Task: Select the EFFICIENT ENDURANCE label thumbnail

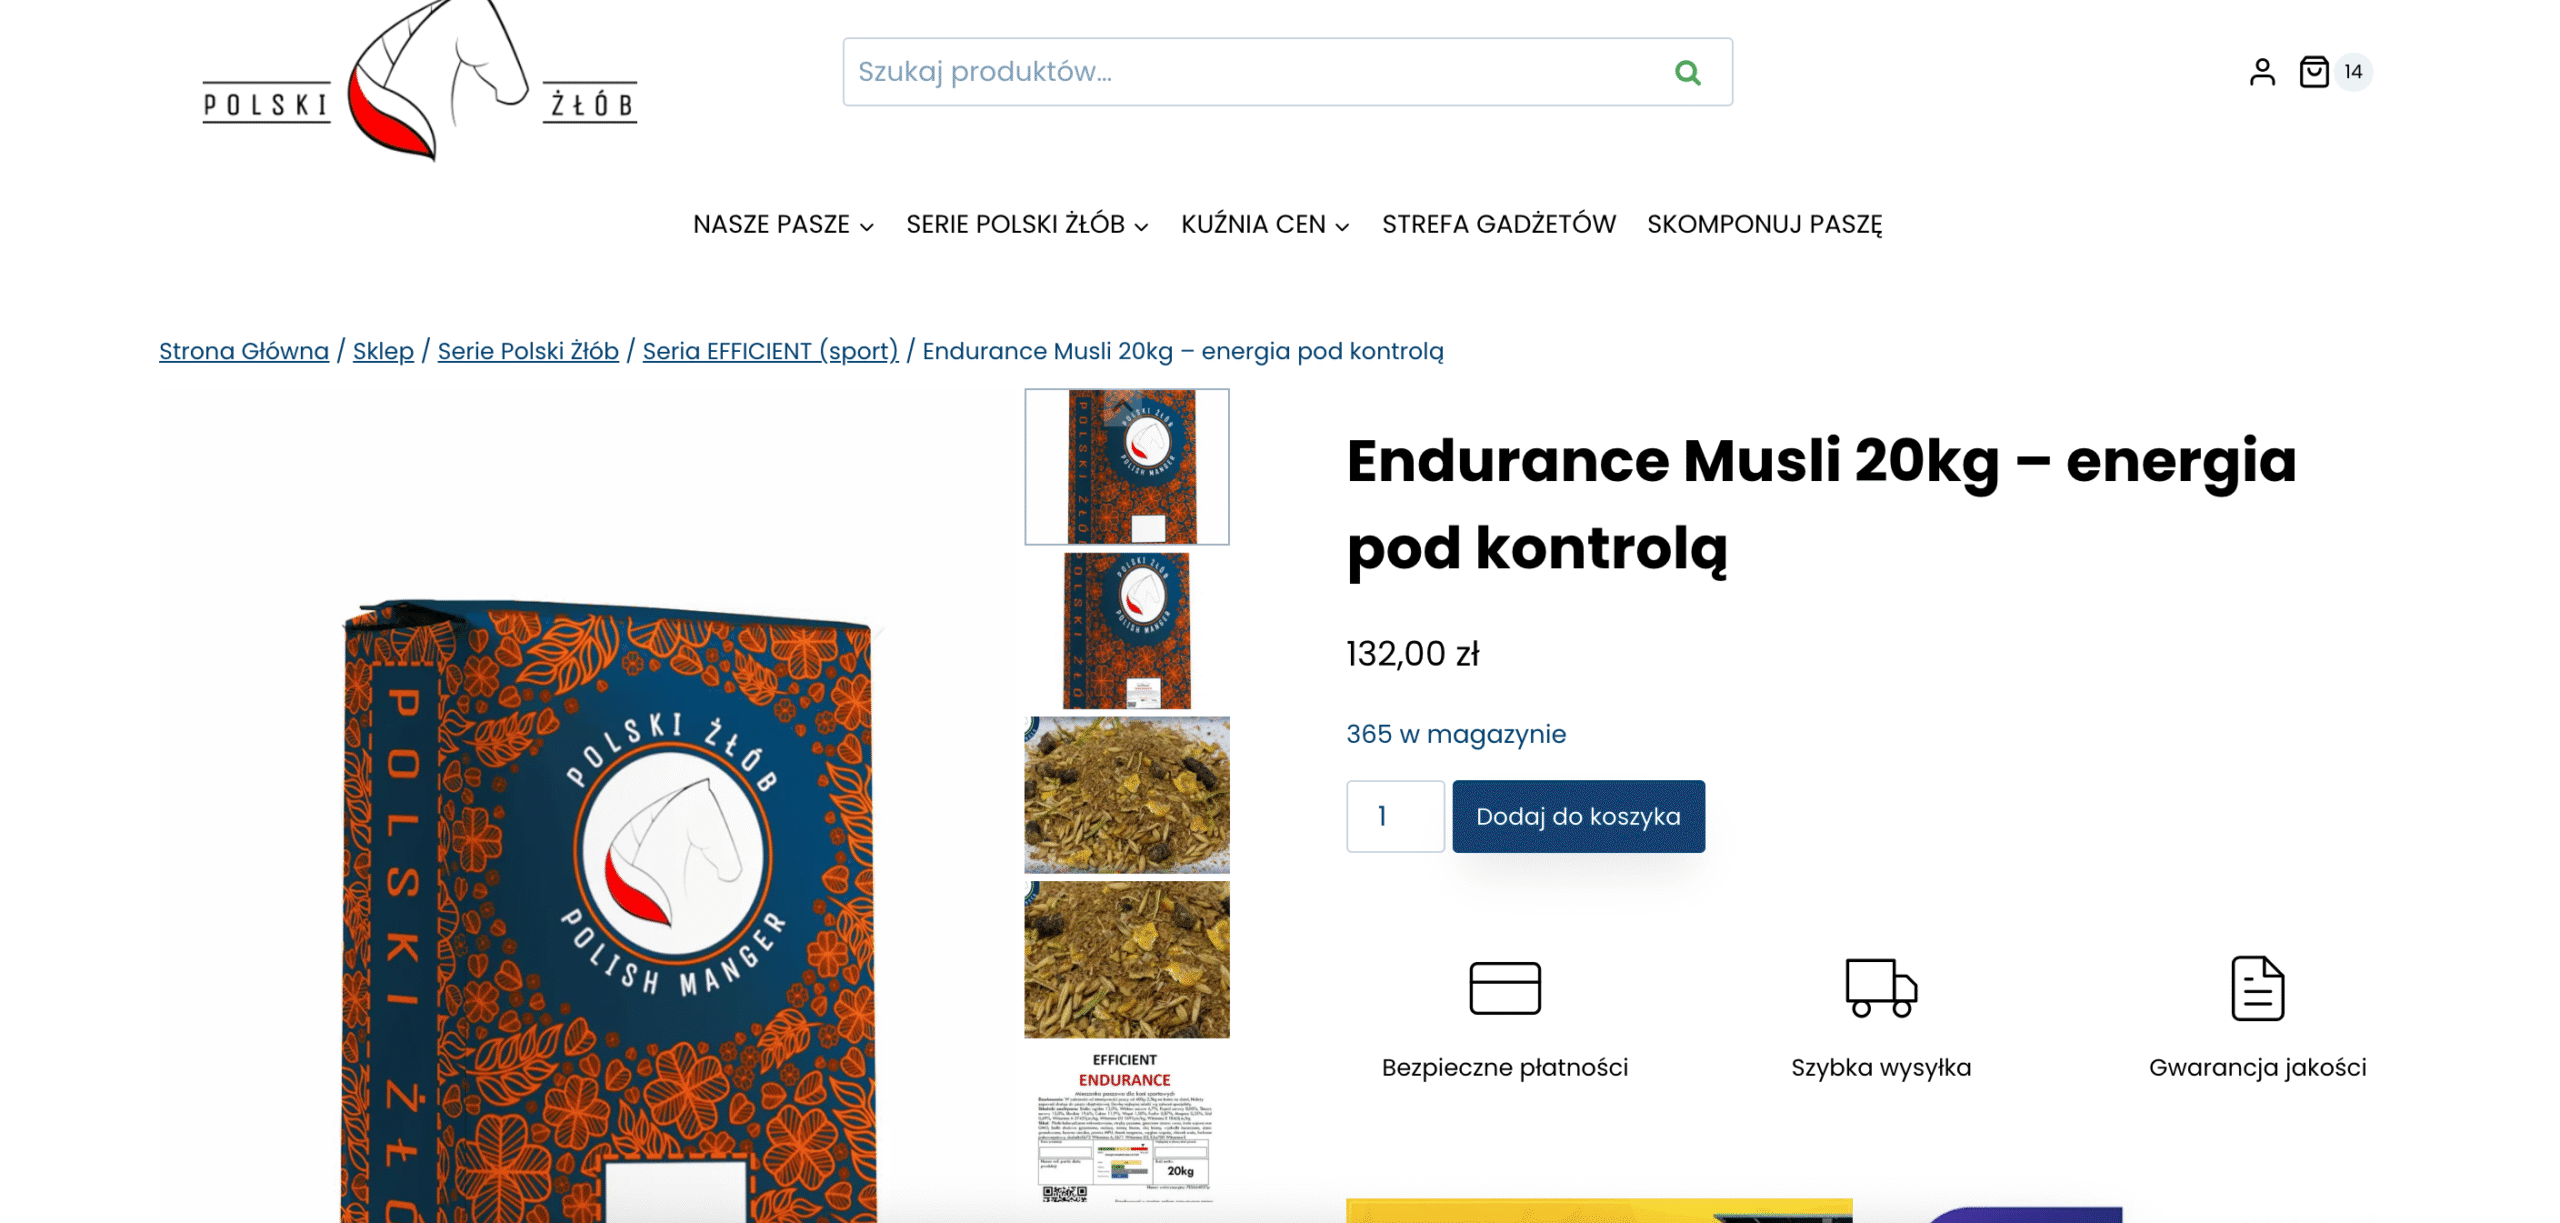Action: [1126, 1124]
